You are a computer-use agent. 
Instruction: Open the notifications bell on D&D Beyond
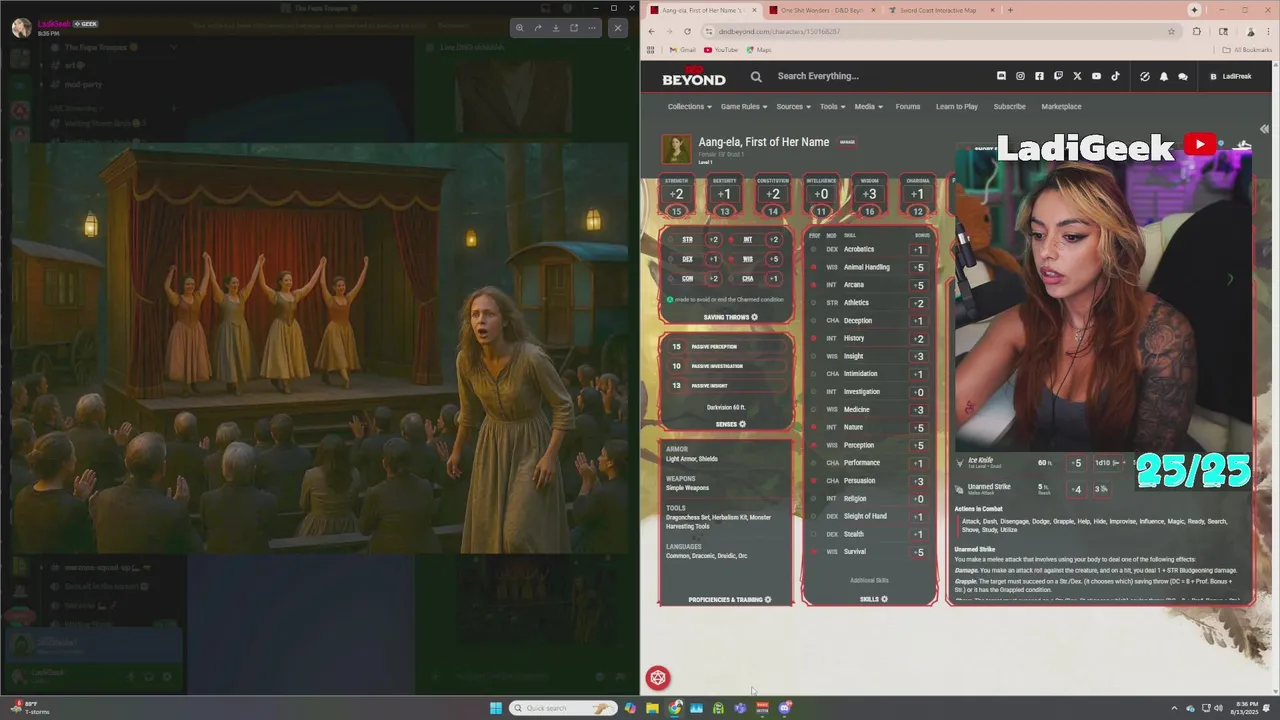(x=1164, y=76)
